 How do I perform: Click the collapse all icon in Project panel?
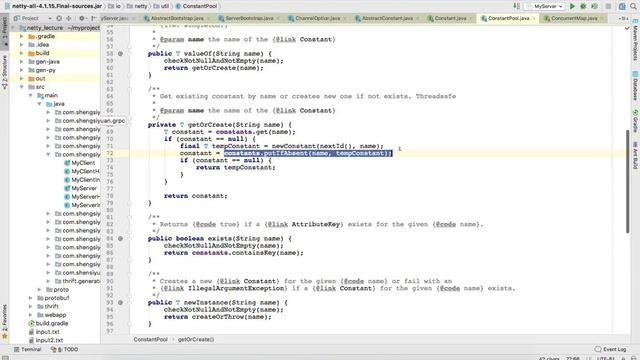[69, 18]
